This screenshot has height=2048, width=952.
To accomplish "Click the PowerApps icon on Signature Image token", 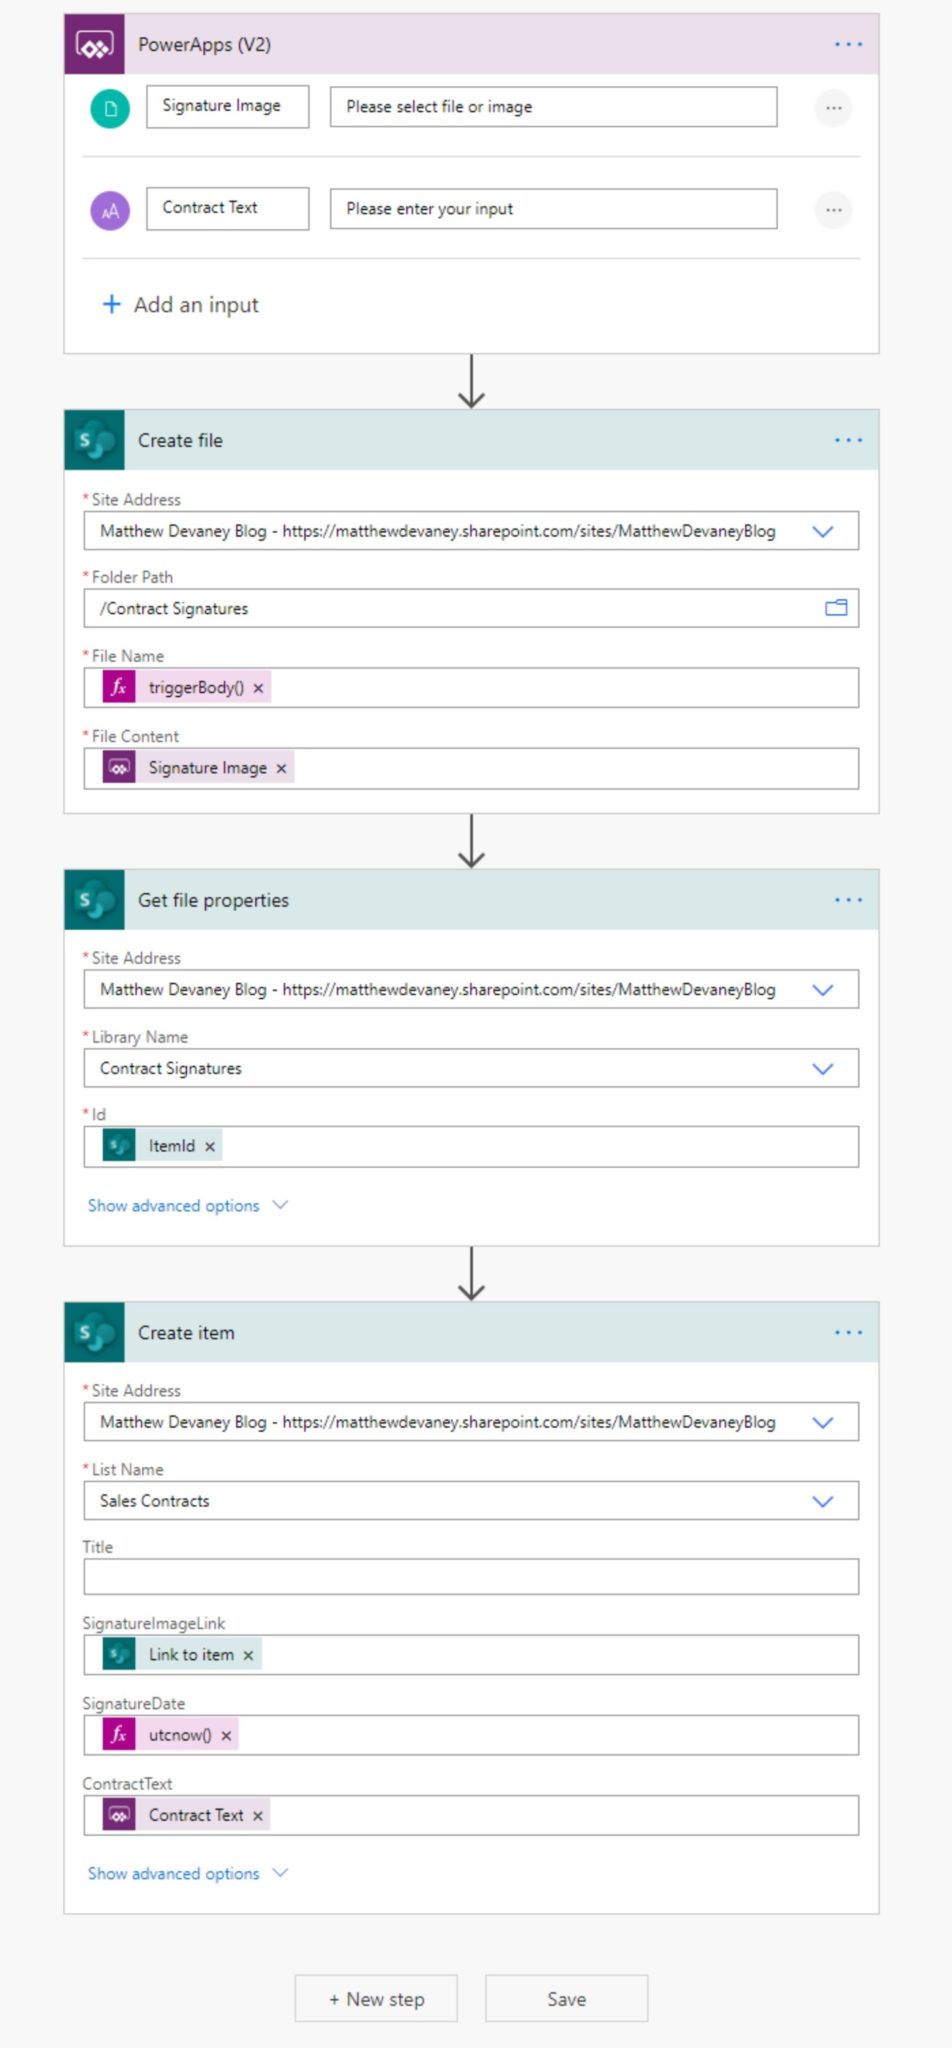I will [119, 767].
